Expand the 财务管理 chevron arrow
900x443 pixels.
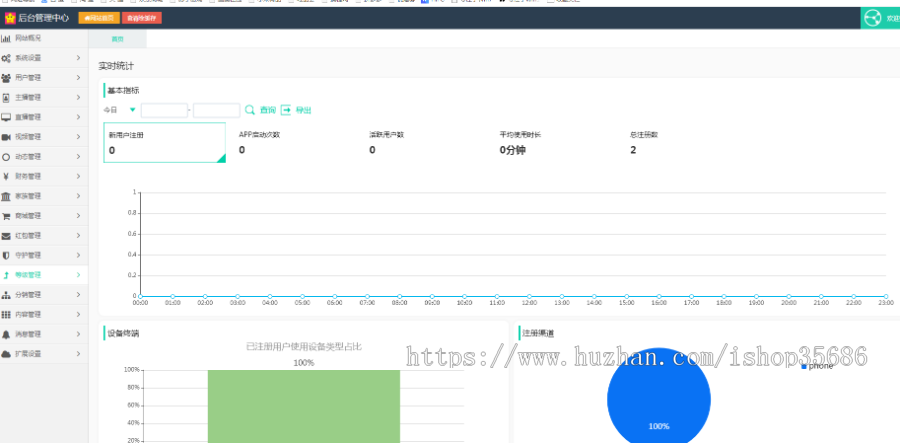78,176
